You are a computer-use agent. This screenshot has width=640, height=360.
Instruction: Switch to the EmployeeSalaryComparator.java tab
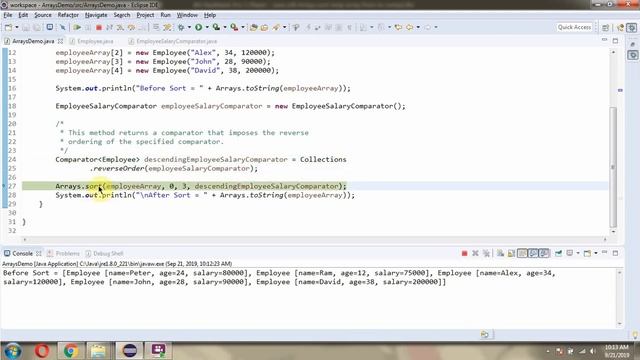[173, 41]
